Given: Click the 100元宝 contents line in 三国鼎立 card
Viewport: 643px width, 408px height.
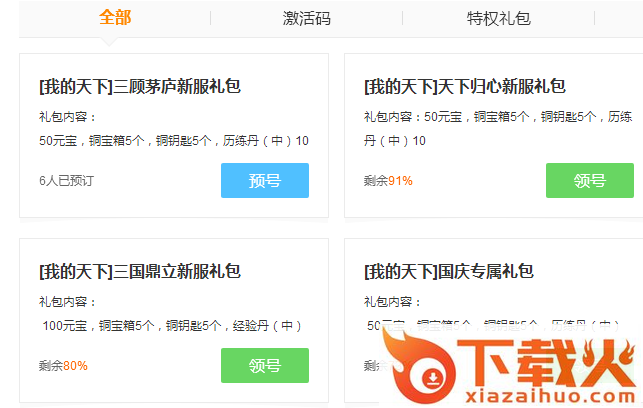Looking at the screenshot, I should click(x=172, y=326).
